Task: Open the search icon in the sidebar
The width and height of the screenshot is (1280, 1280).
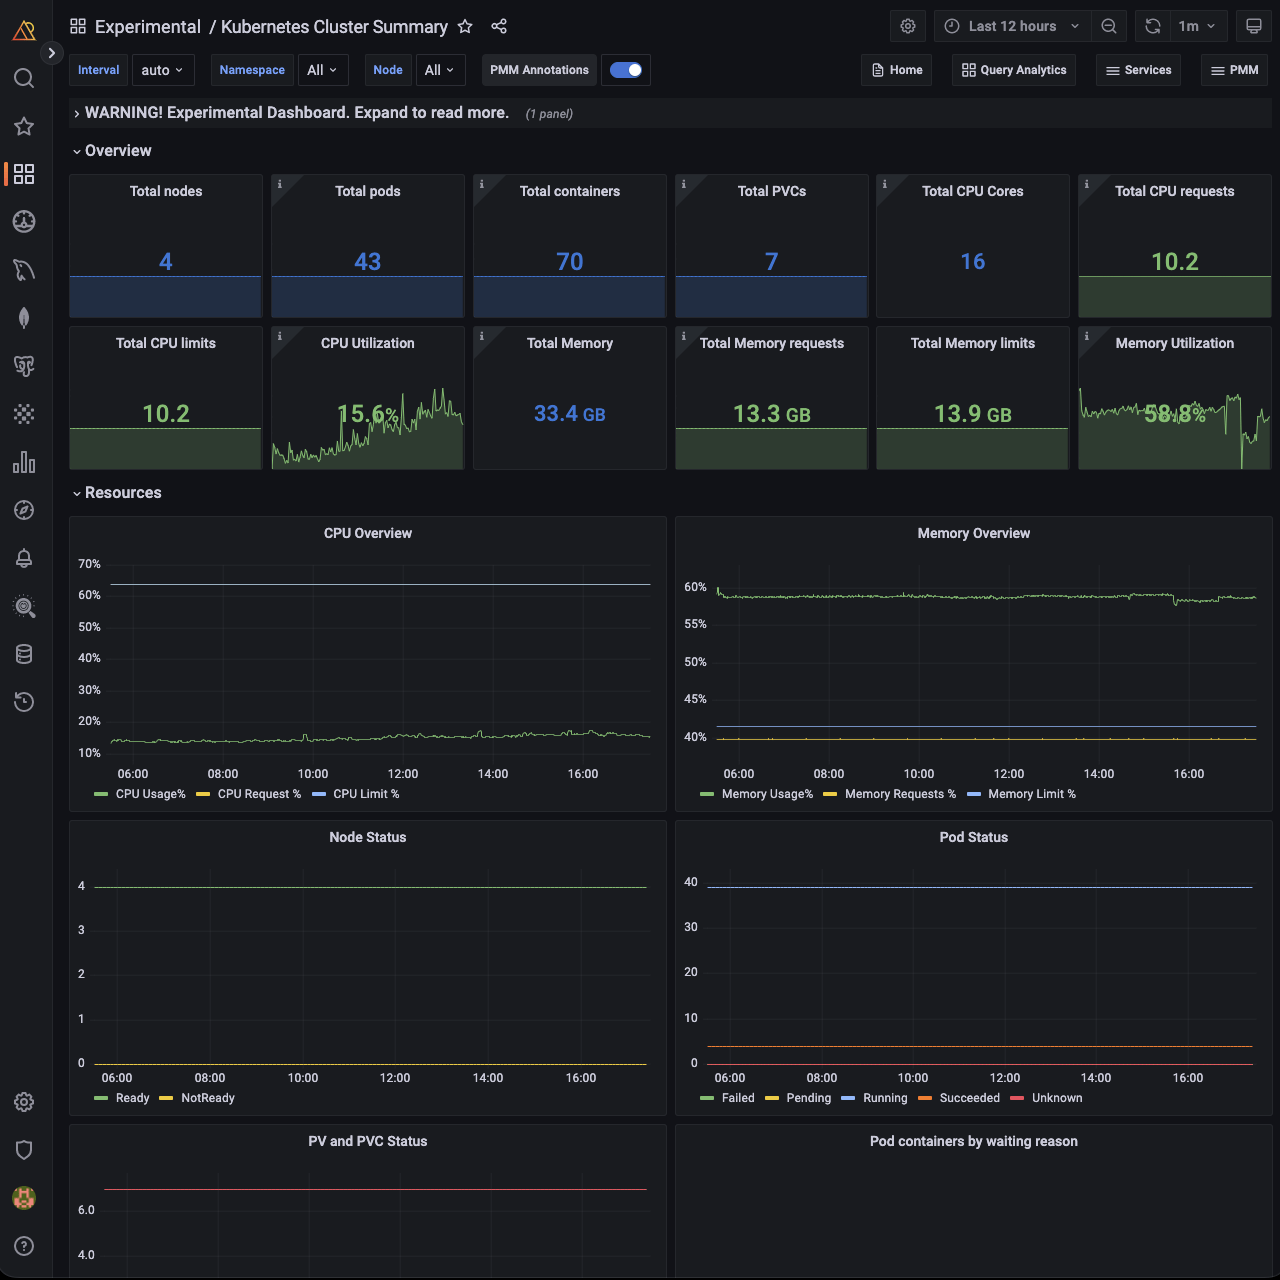Action: click(x=24, y=78)
